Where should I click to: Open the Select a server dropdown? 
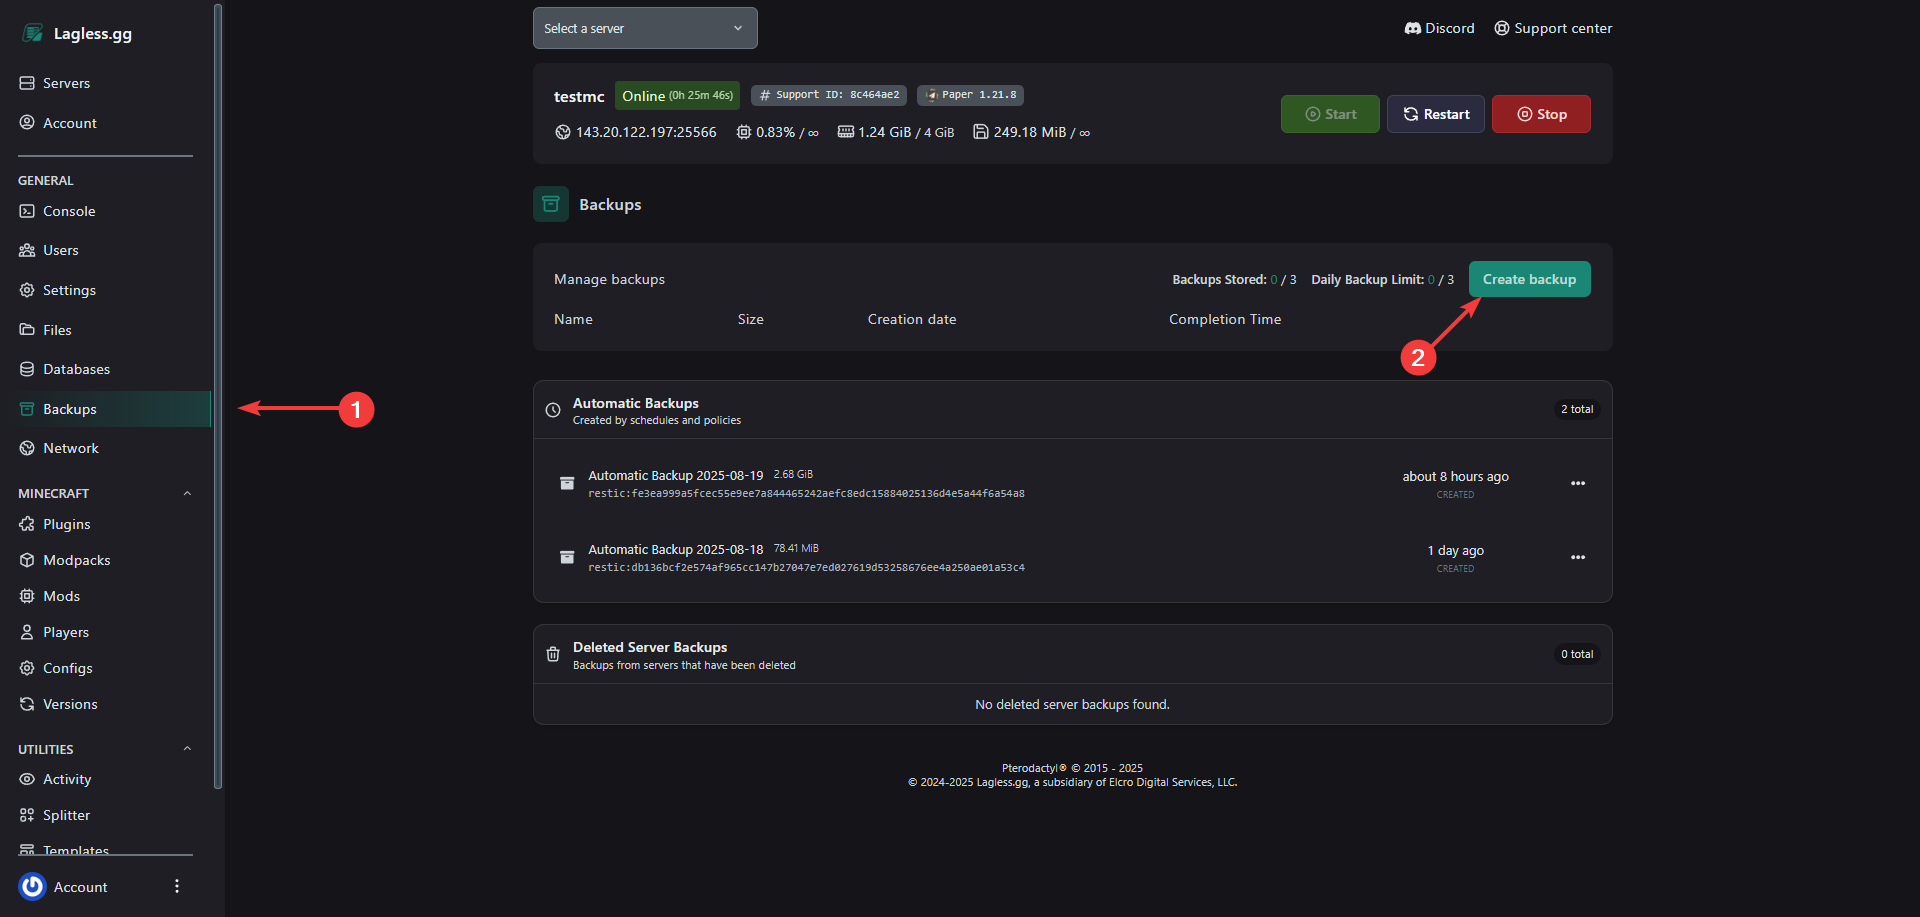click(645, 28)
